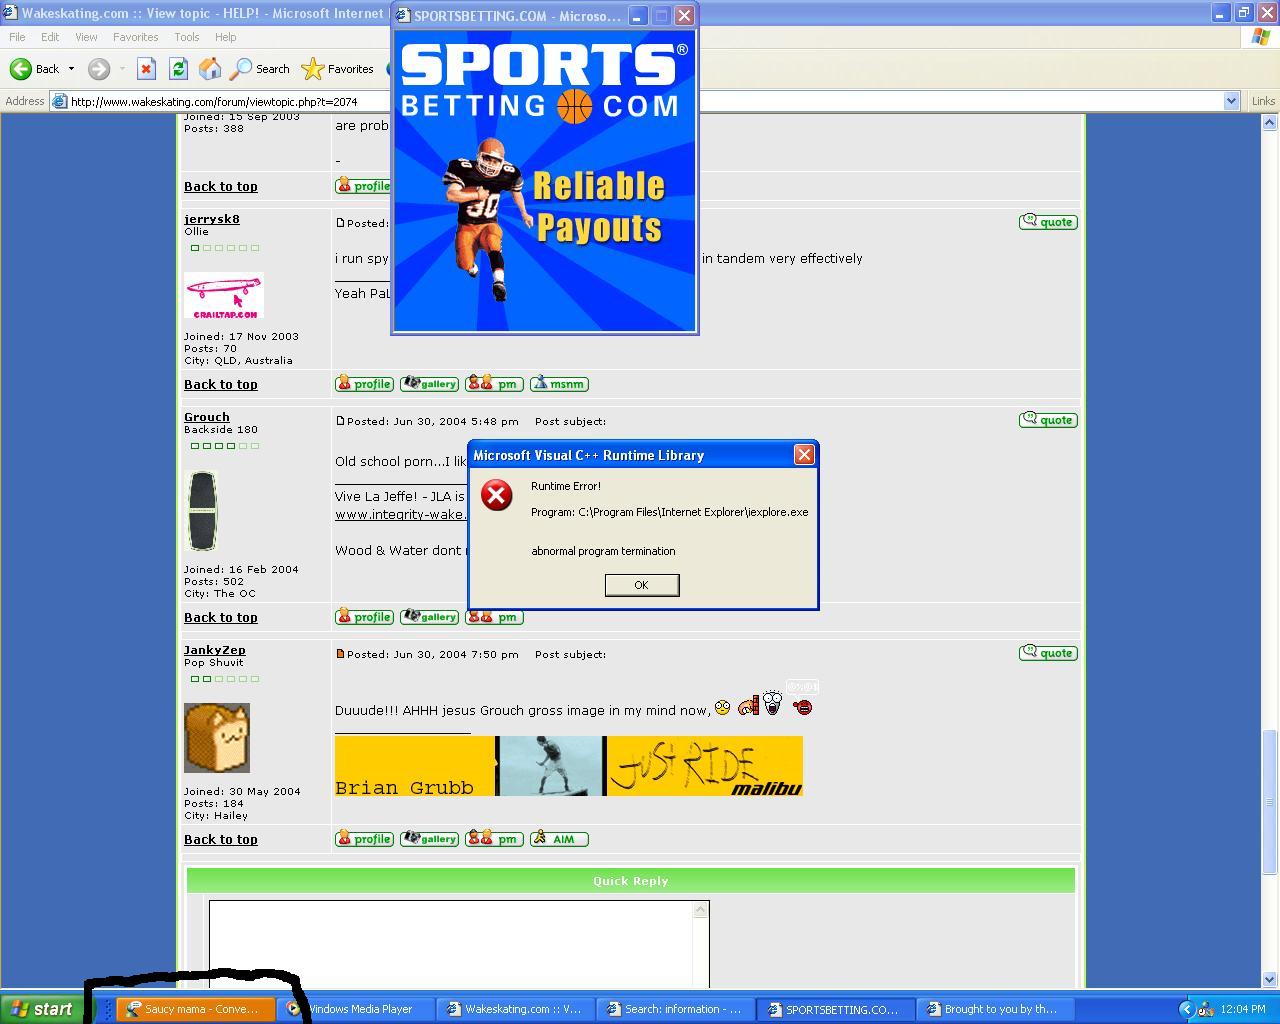
Task: Click post icon next to Jun 30 5:48 pm
Action: (x=340, y=421)
